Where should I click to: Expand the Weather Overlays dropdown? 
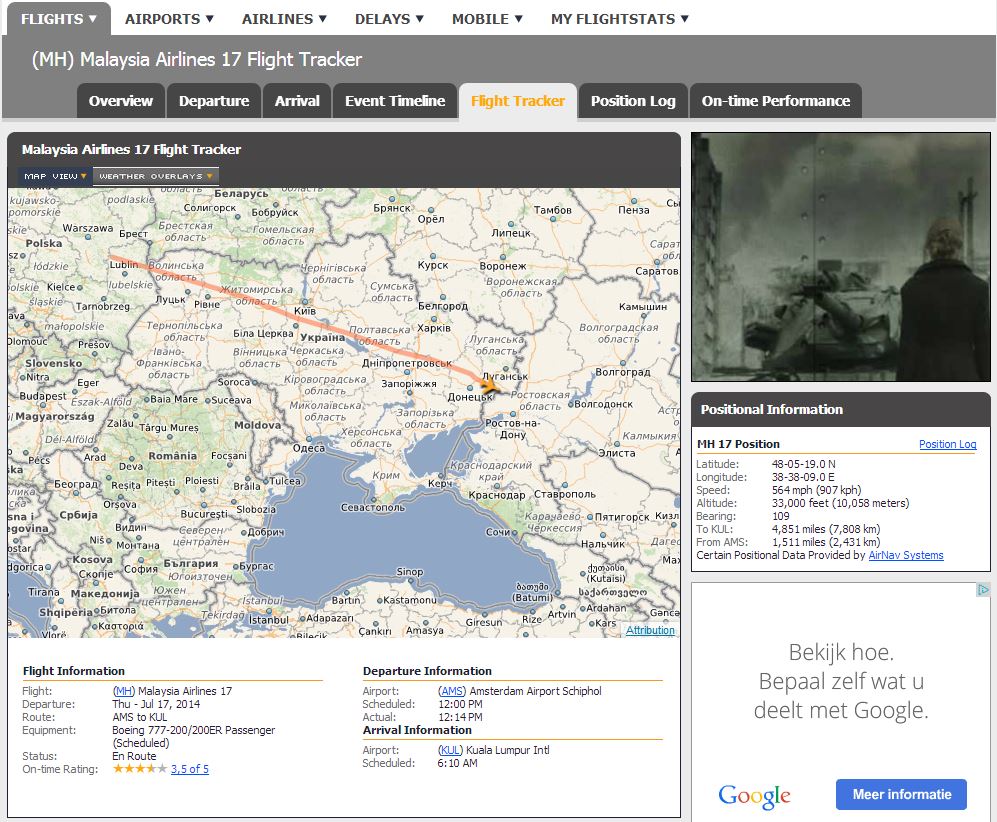(x=156, y=176)
